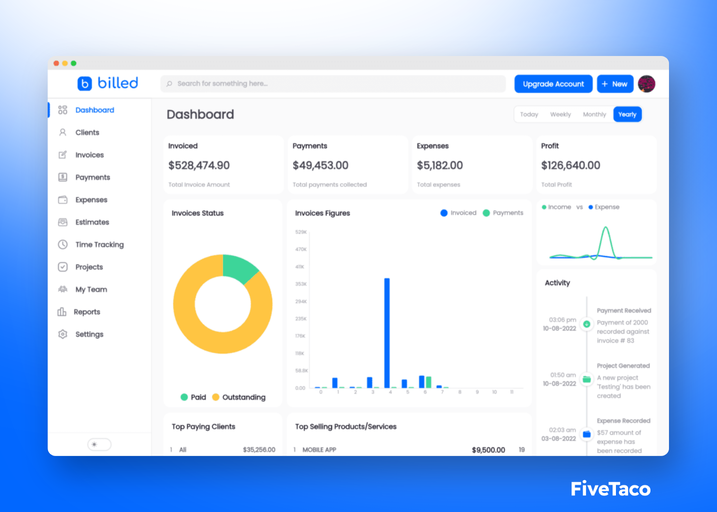Open Clients in the sidebar menu
Screen dimensions: 717x512
tap(87, 132)
